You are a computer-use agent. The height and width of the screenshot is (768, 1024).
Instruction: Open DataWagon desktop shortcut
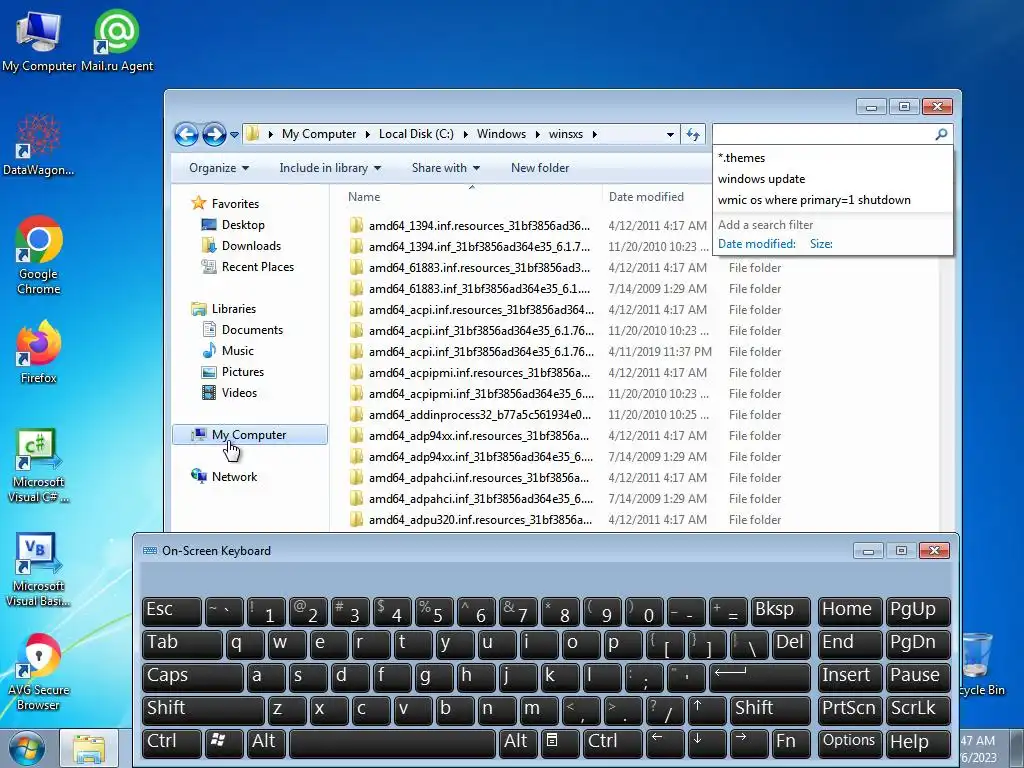[x=39, y=145]
